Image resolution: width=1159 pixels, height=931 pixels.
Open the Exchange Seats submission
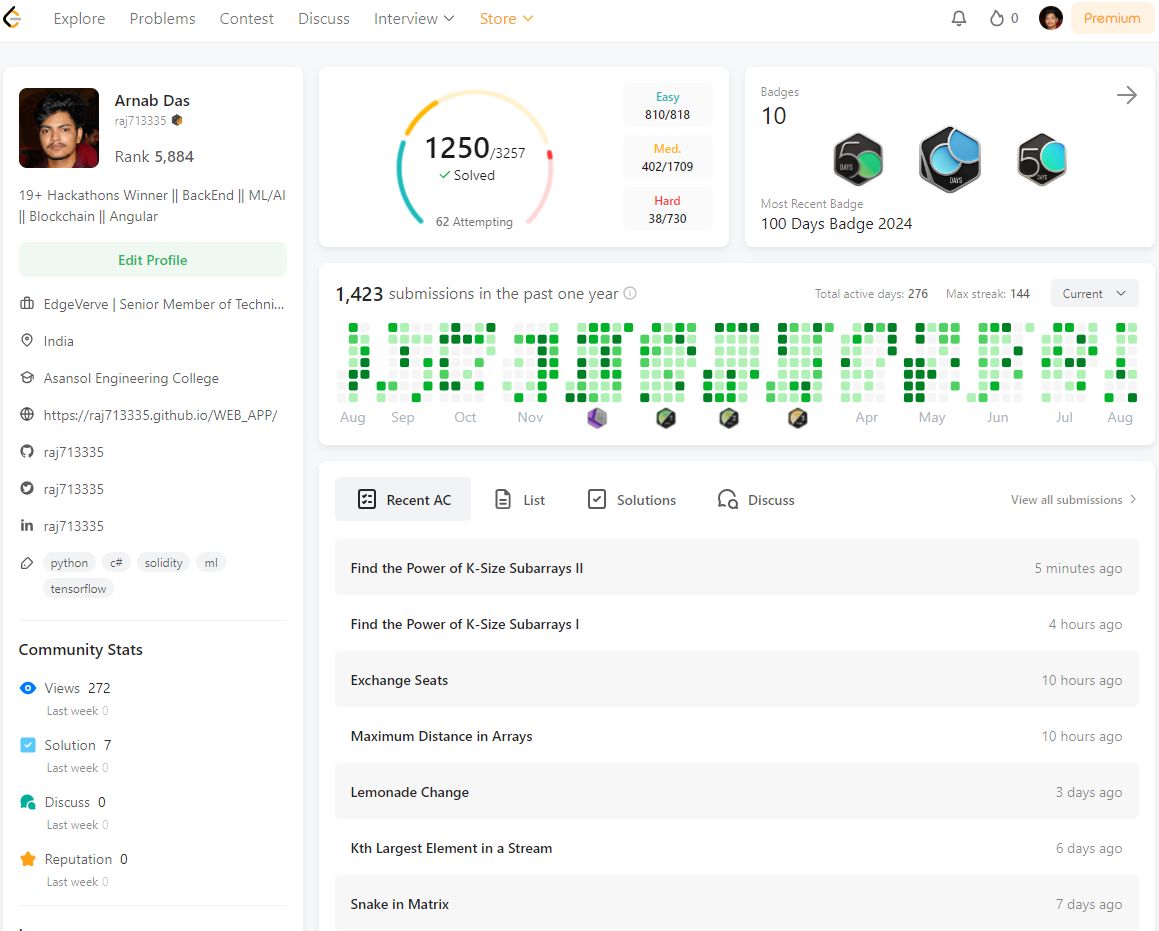[736, 680]
